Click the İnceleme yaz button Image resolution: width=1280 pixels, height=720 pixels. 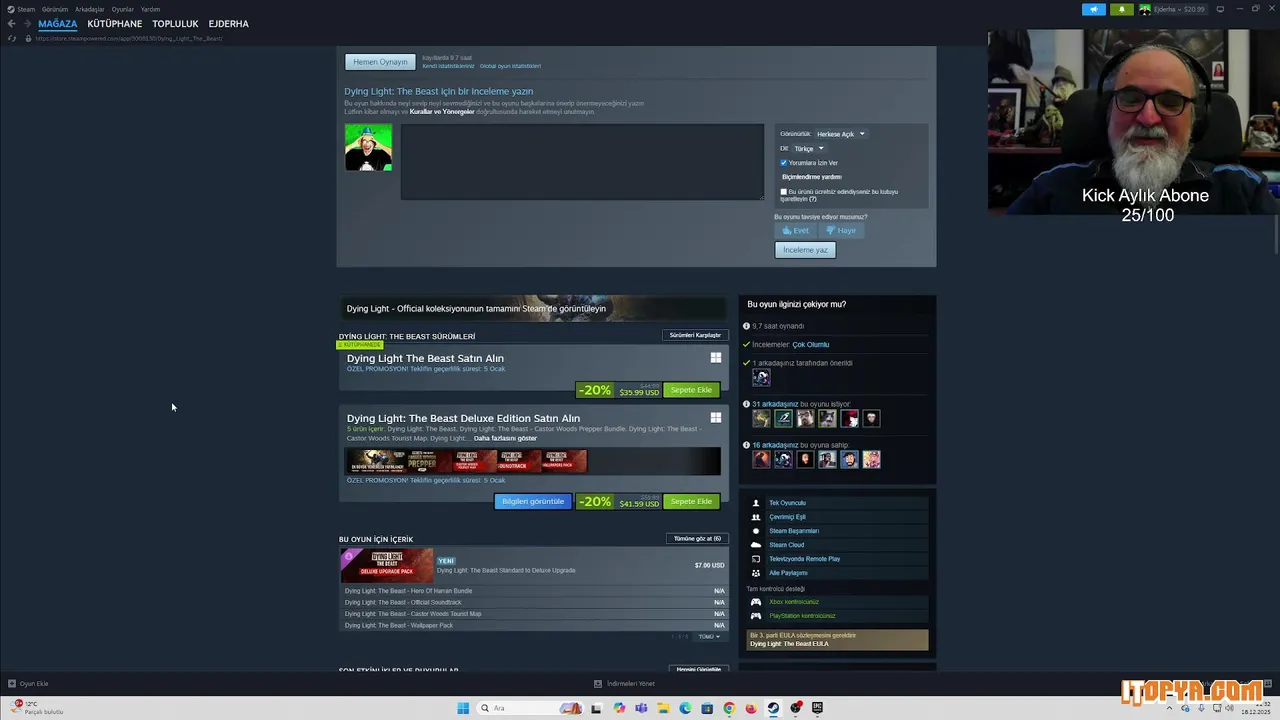[805, 250]
